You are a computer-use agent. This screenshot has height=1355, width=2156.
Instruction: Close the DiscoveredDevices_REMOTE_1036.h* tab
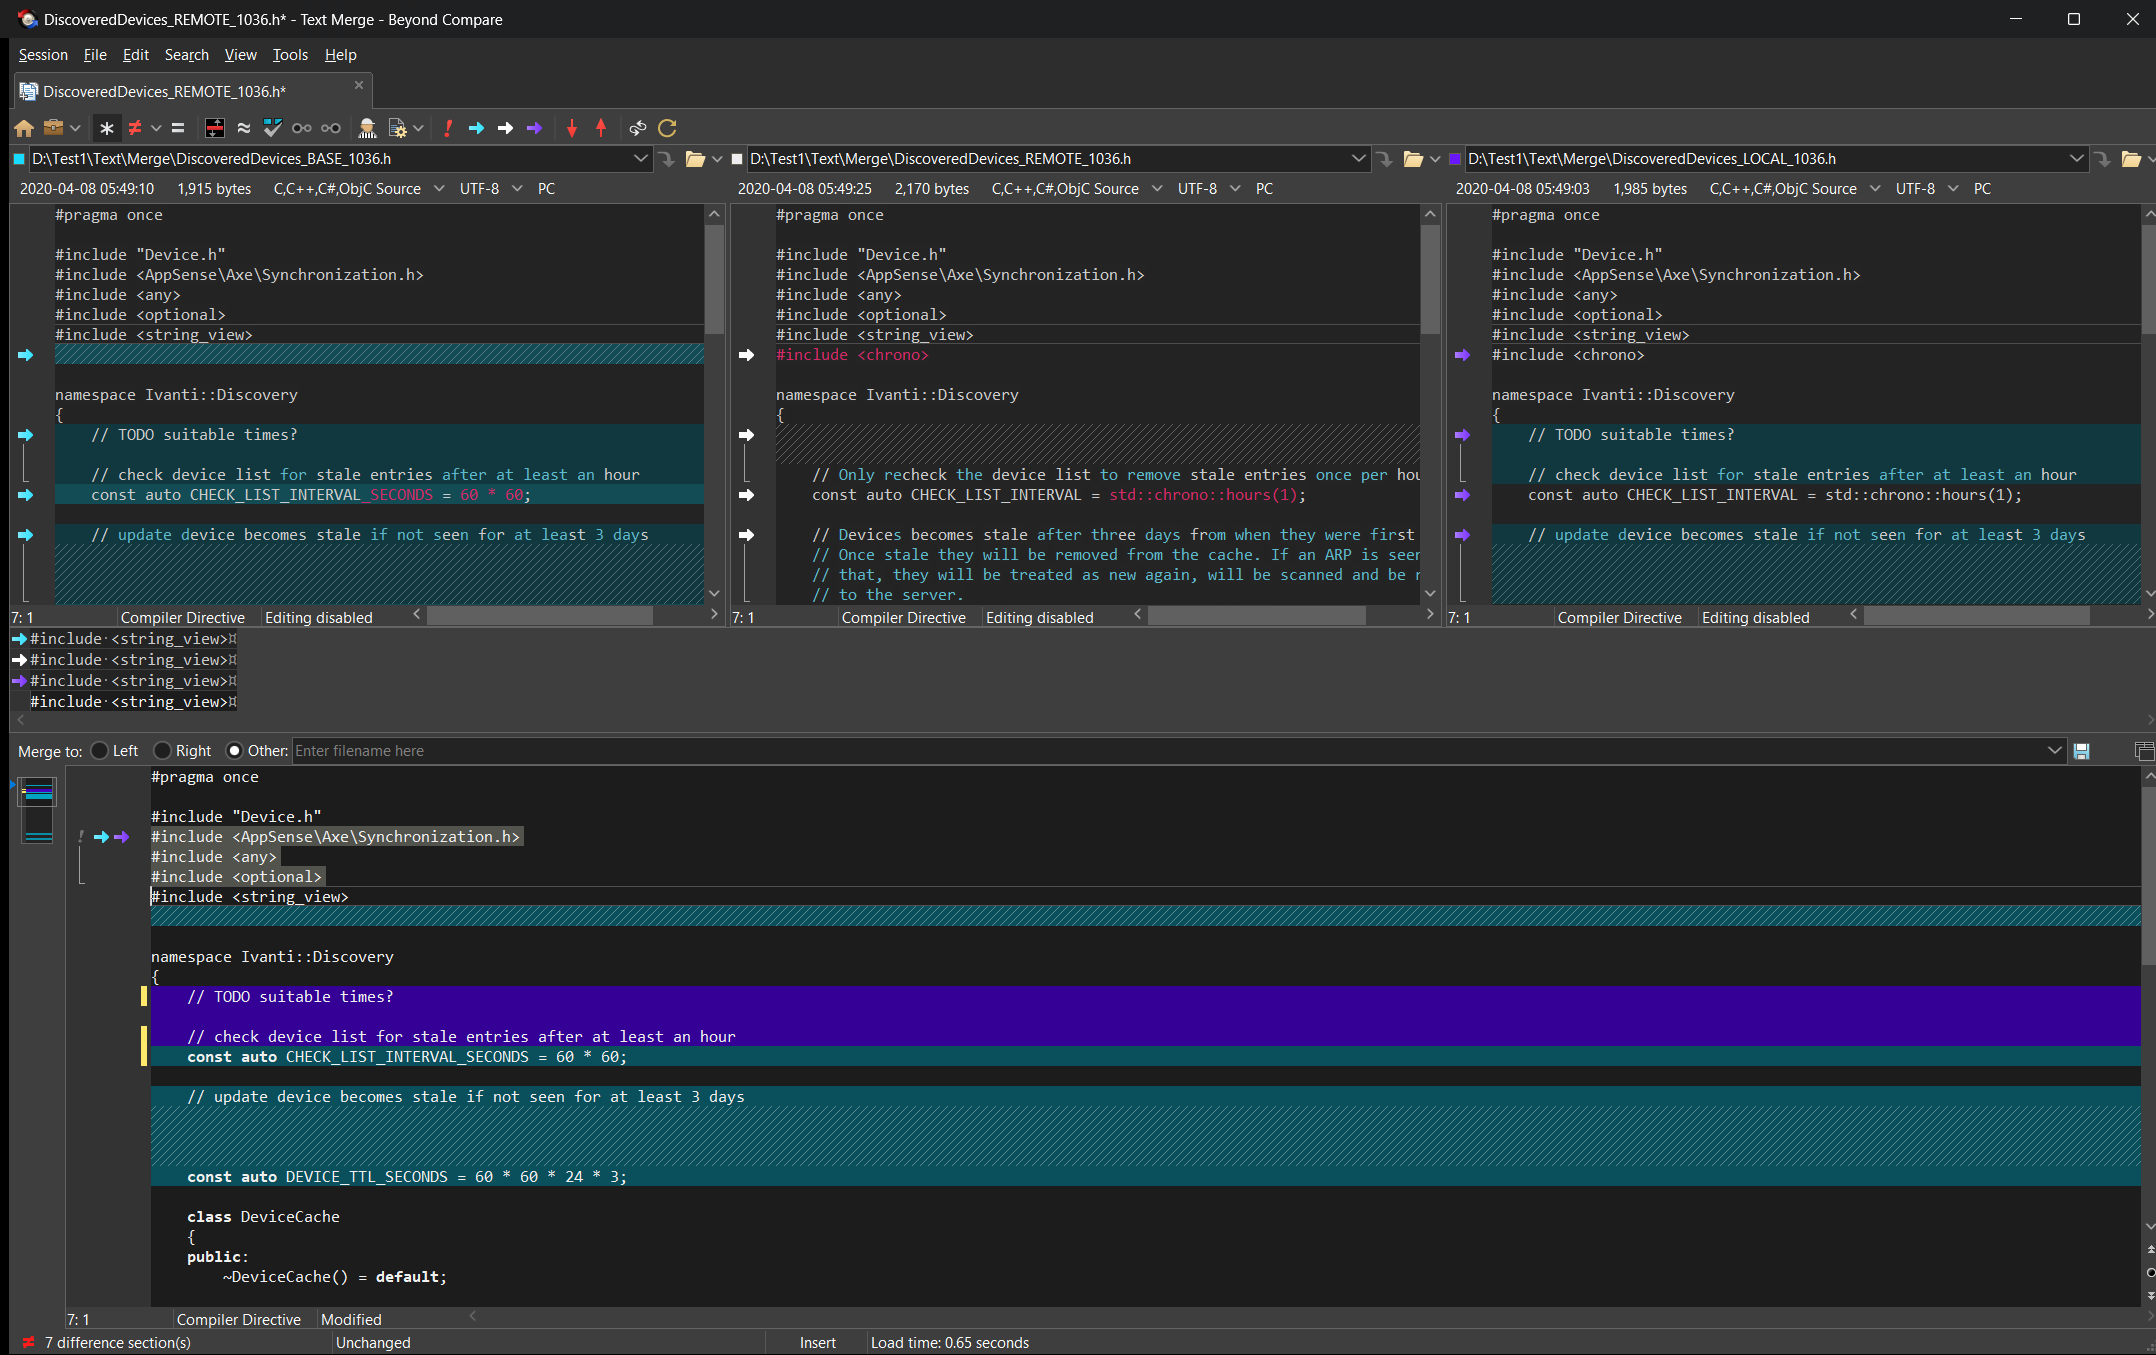point(359,86)
